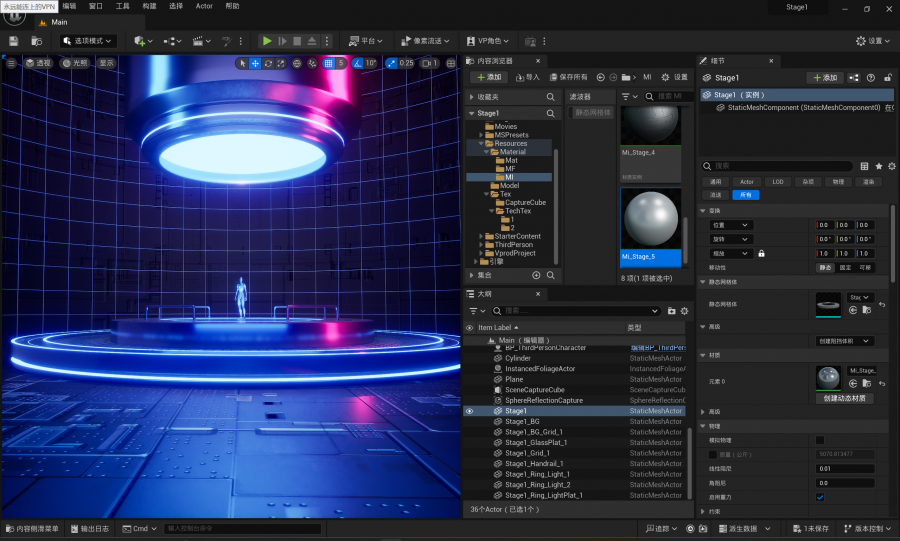The height and width of the screenshot is (541, 900).
Task: Click the create folder icon in outliner
Action: point(672,311)
